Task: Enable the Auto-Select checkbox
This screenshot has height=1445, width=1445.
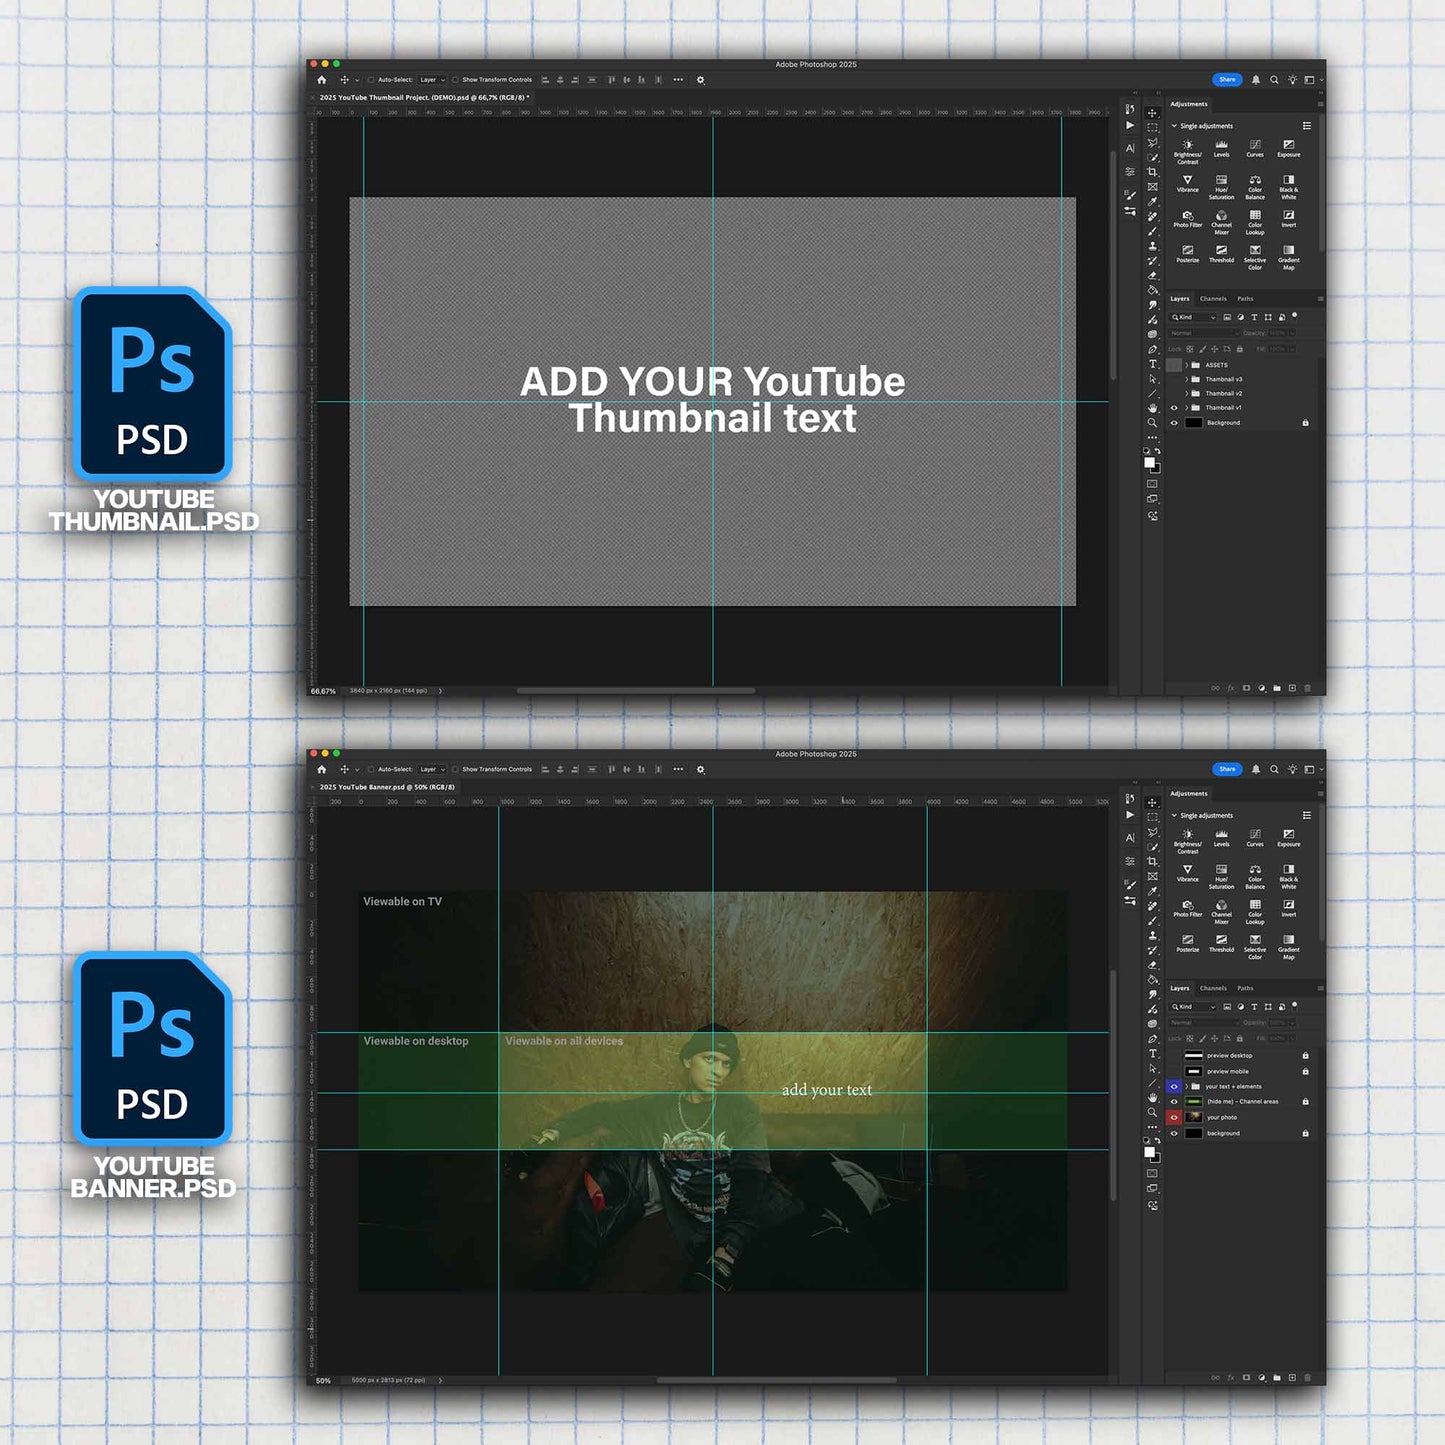Action: coord(371,79)
